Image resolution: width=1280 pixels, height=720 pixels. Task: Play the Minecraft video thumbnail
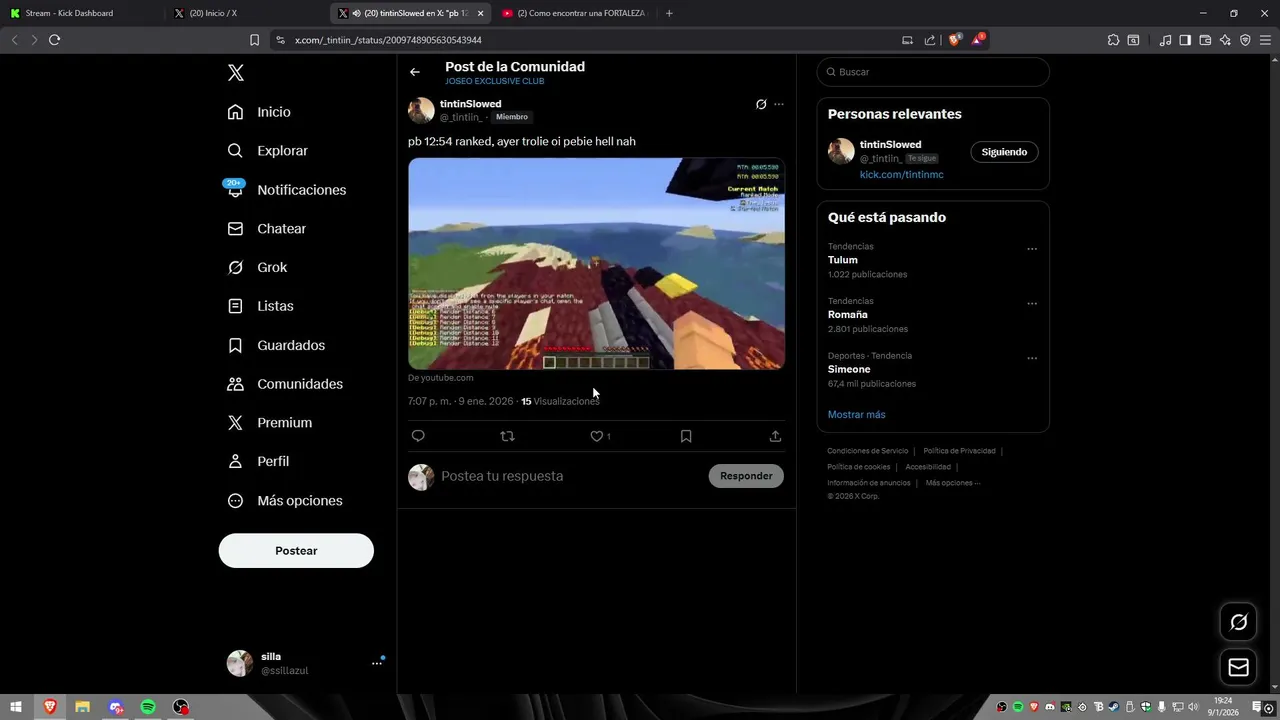point(596,264)
